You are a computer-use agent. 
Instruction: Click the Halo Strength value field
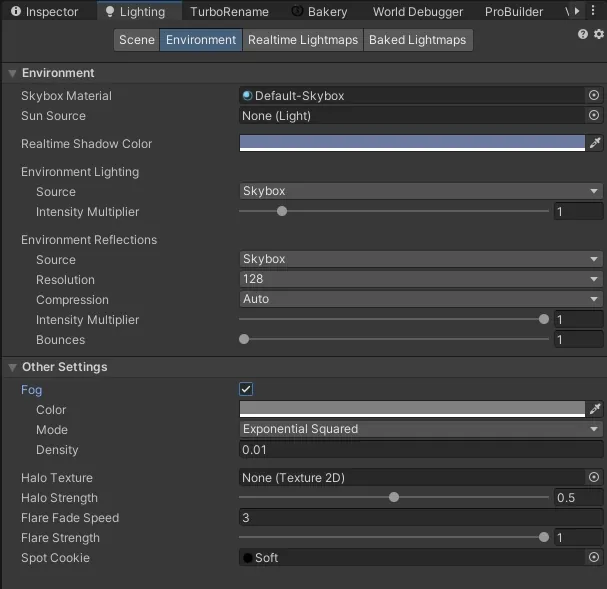(578, 498)
